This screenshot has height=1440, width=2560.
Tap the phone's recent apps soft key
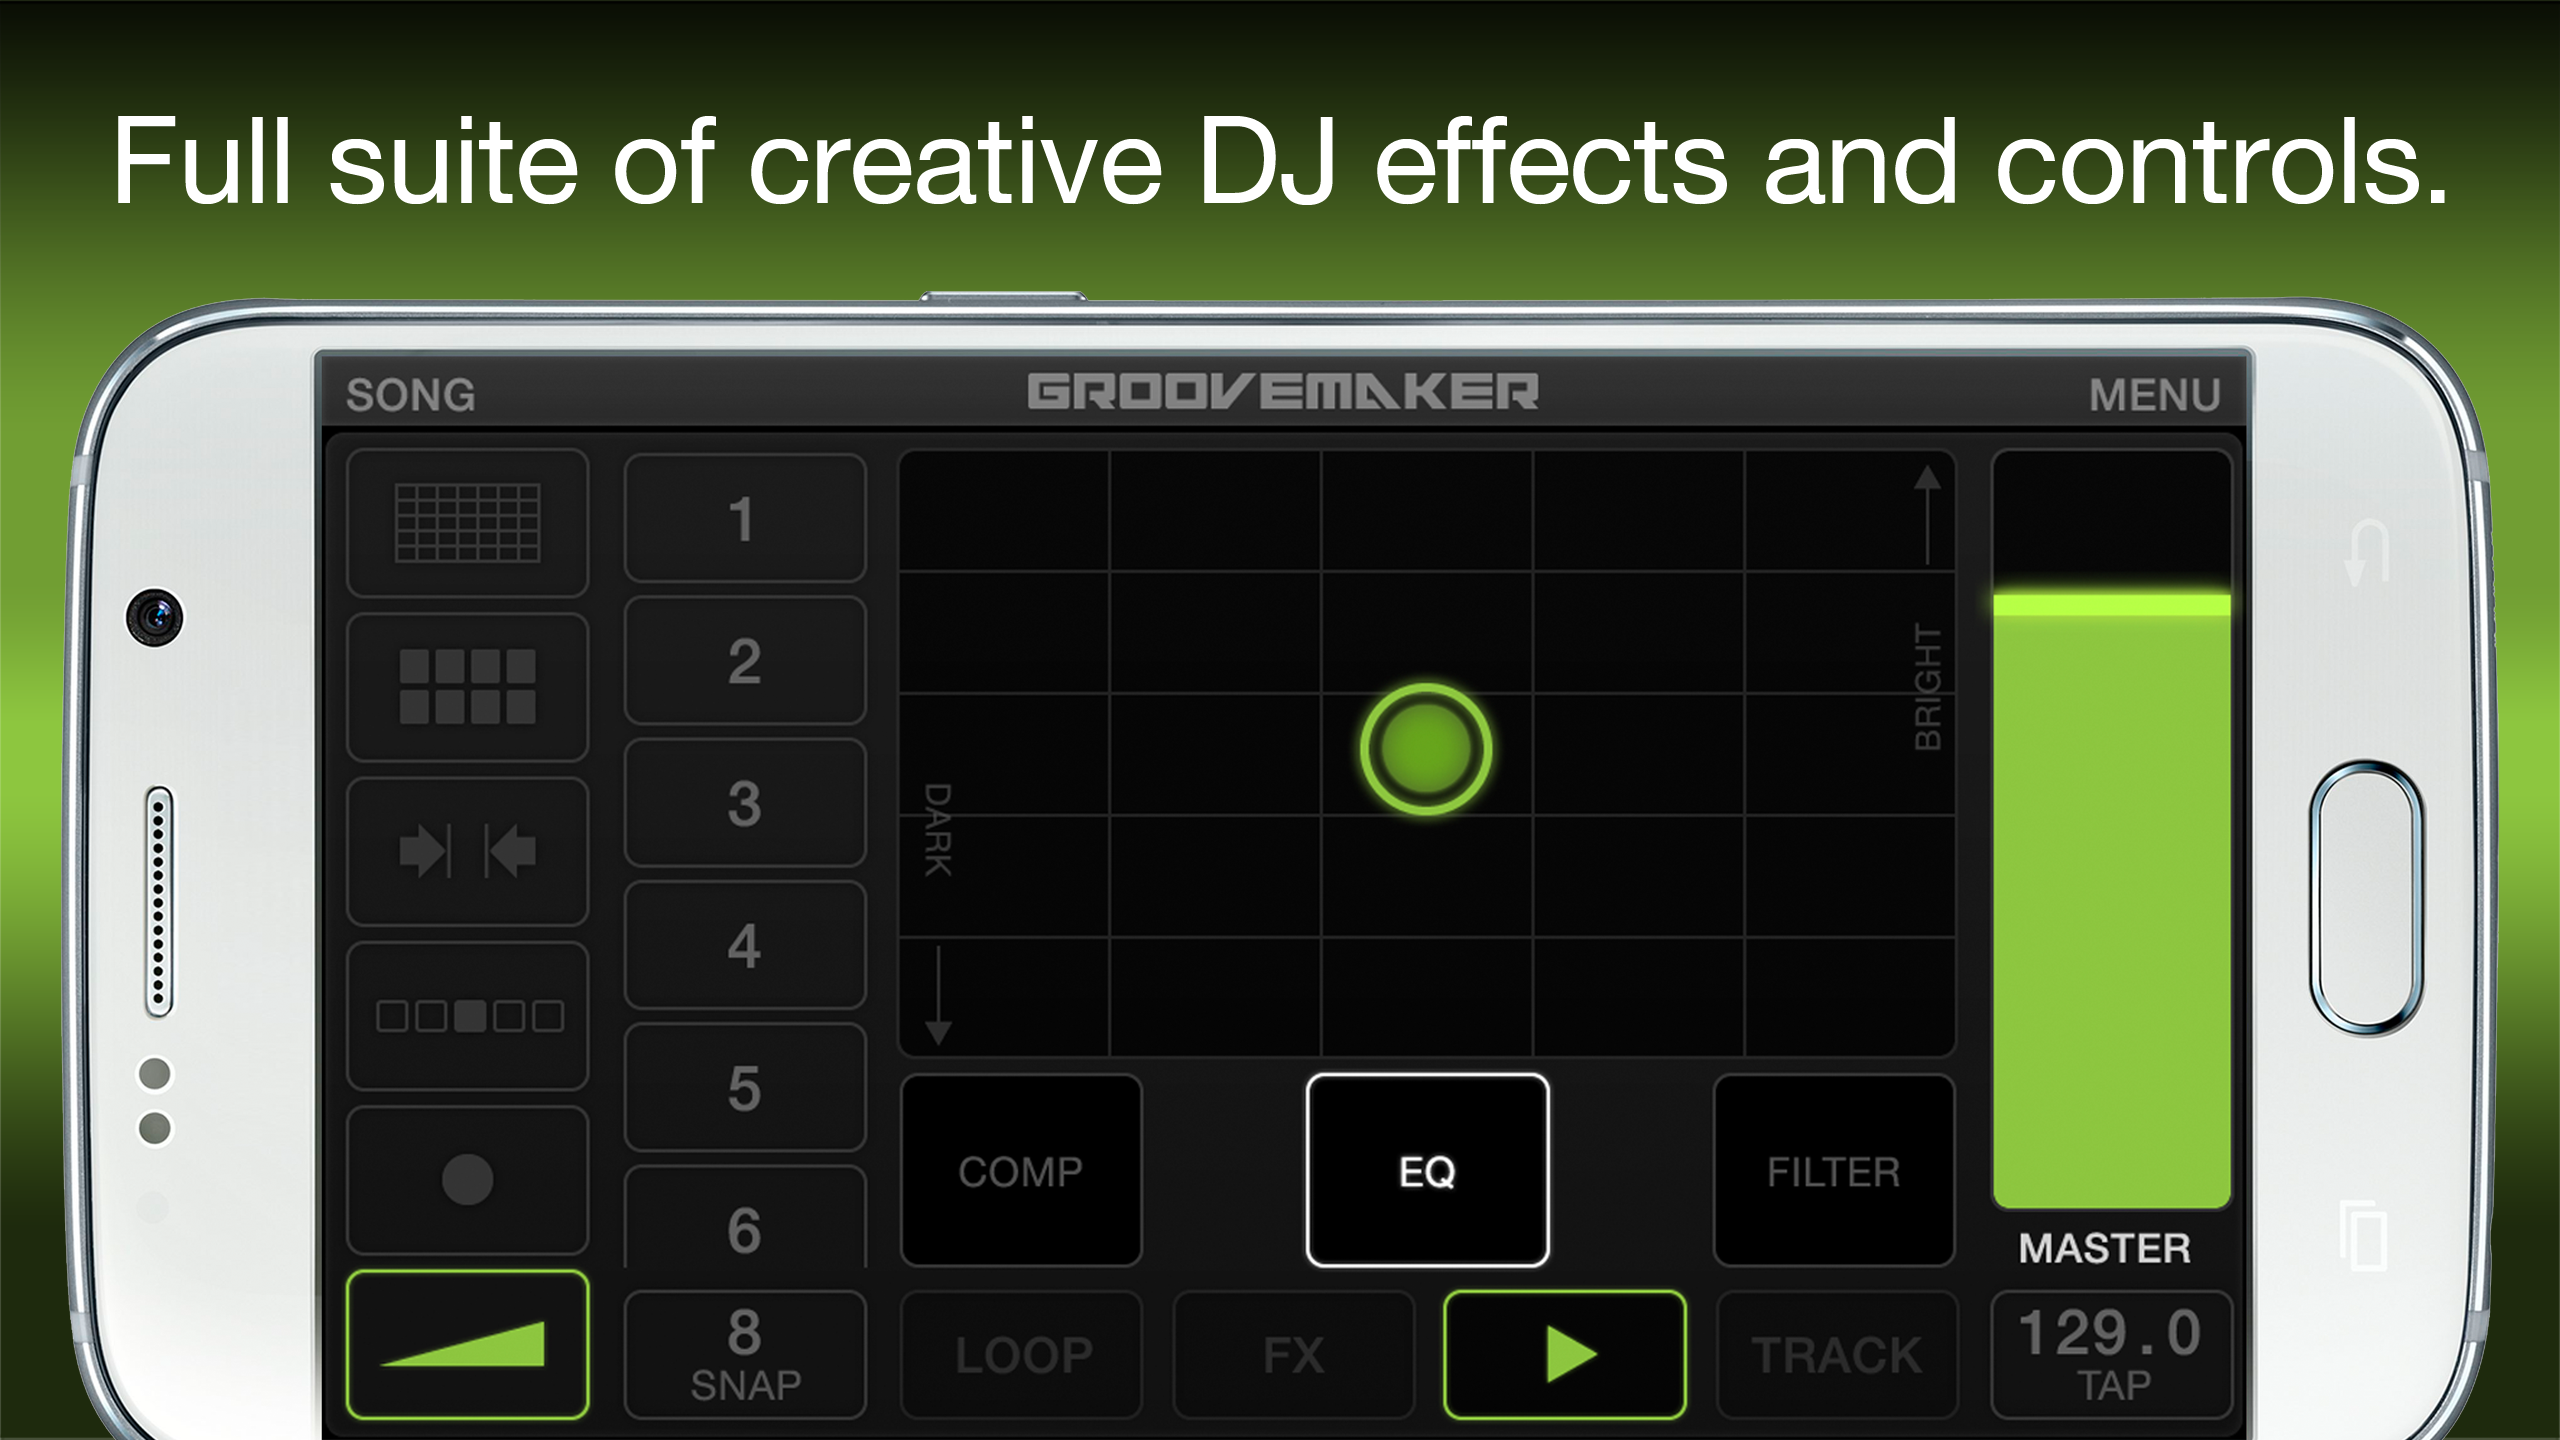click(2363, 1235)
